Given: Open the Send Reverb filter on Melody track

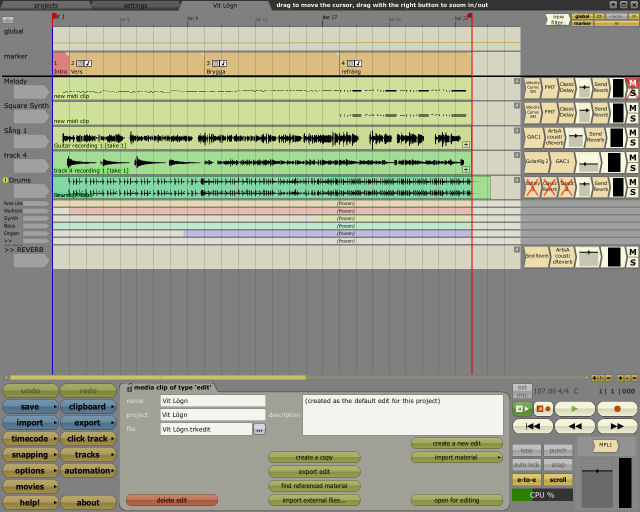Looking at the screenshot, I should (x=600, y=87).
